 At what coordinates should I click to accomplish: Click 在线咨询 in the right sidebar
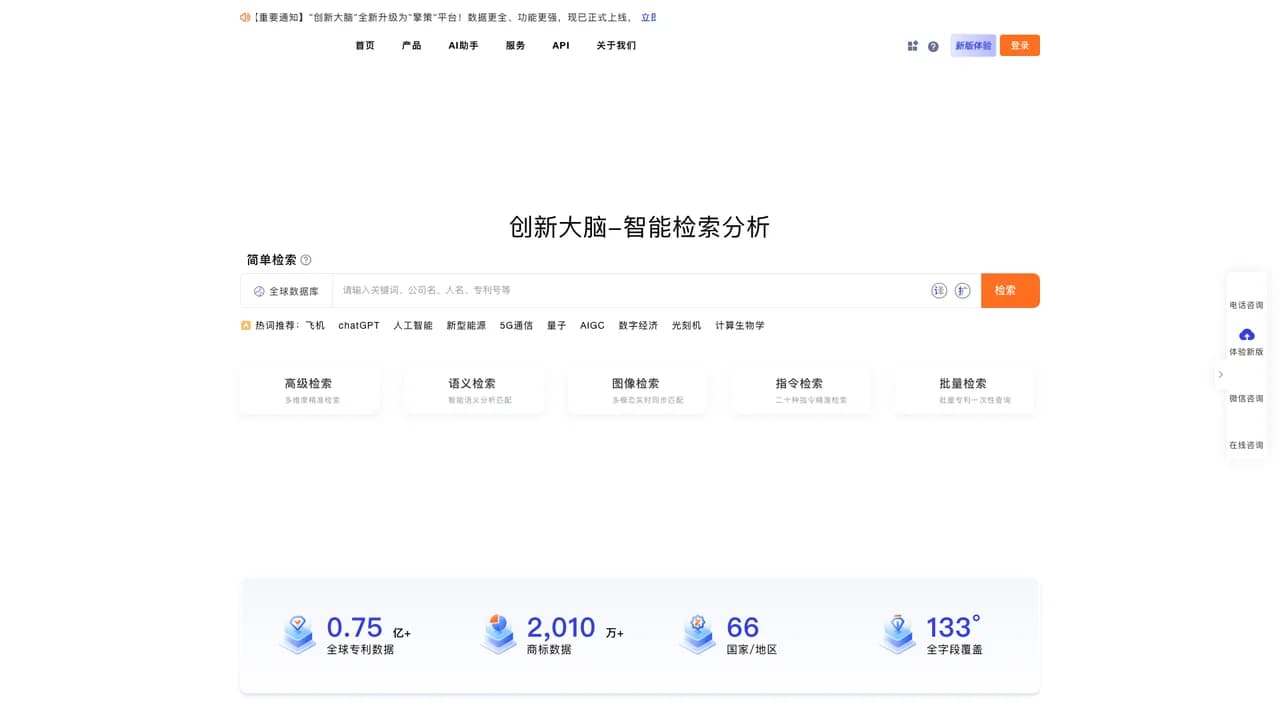pos(1246,445)
